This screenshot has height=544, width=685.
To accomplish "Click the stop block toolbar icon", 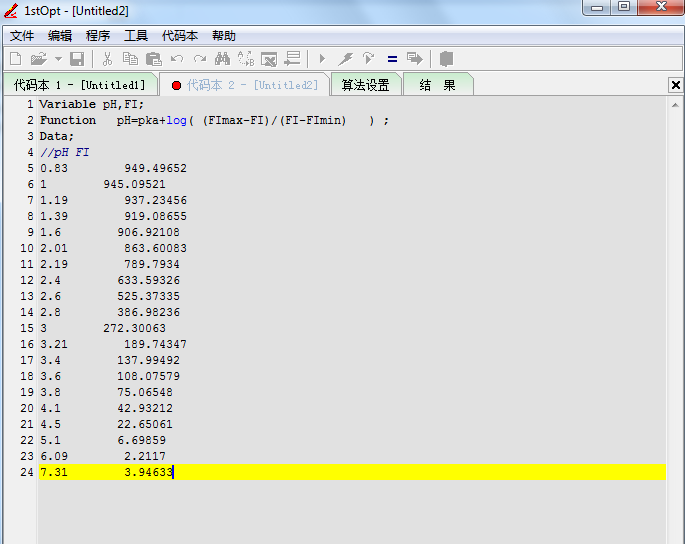I will pos(446,59).
